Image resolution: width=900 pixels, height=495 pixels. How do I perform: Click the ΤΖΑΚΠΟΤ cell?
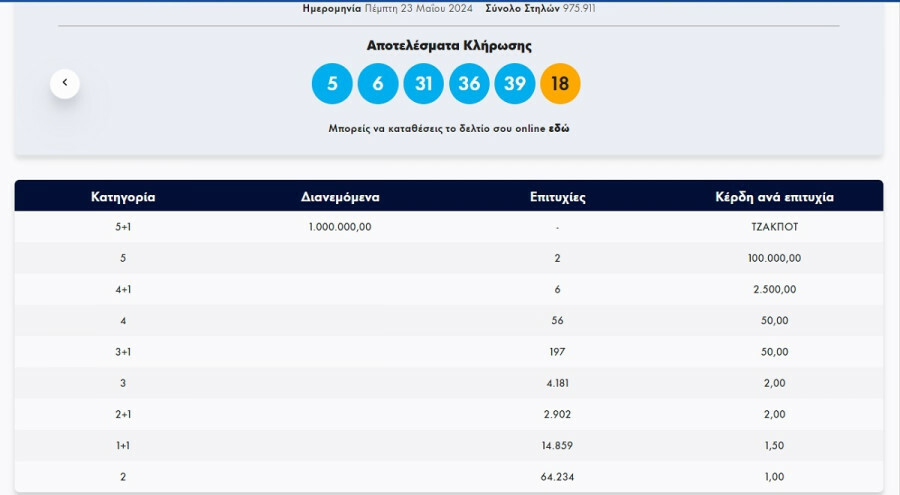pos(774,227)
